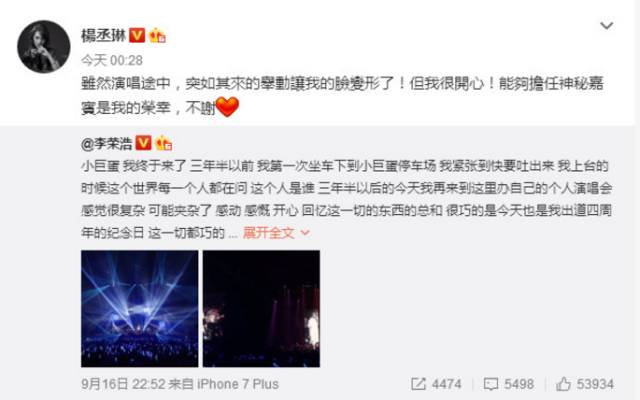640x400 pixels.
Task: Click the red heart emoji in the post
Action: pos(227,107)
